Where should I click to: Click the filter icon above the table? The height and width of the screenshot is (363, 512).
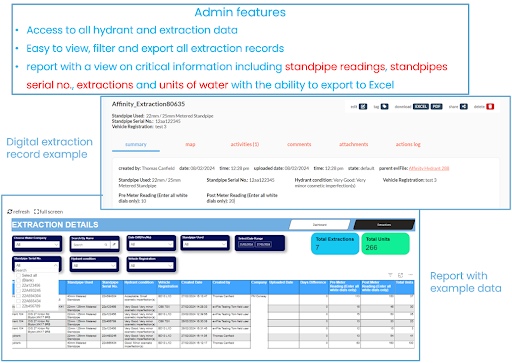(x=390, y=275)
